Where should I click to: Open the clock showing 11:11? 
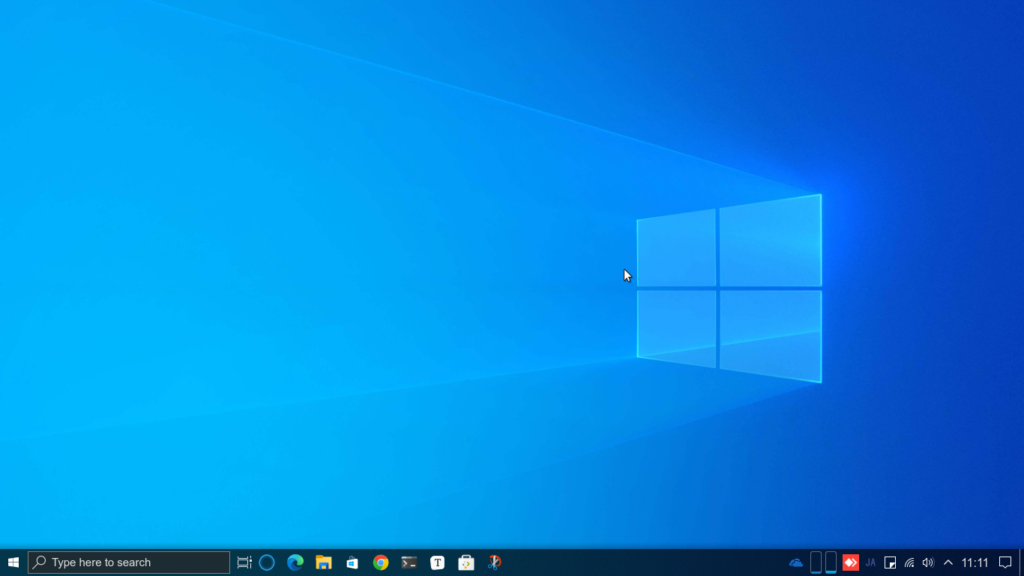coord(975,562)
